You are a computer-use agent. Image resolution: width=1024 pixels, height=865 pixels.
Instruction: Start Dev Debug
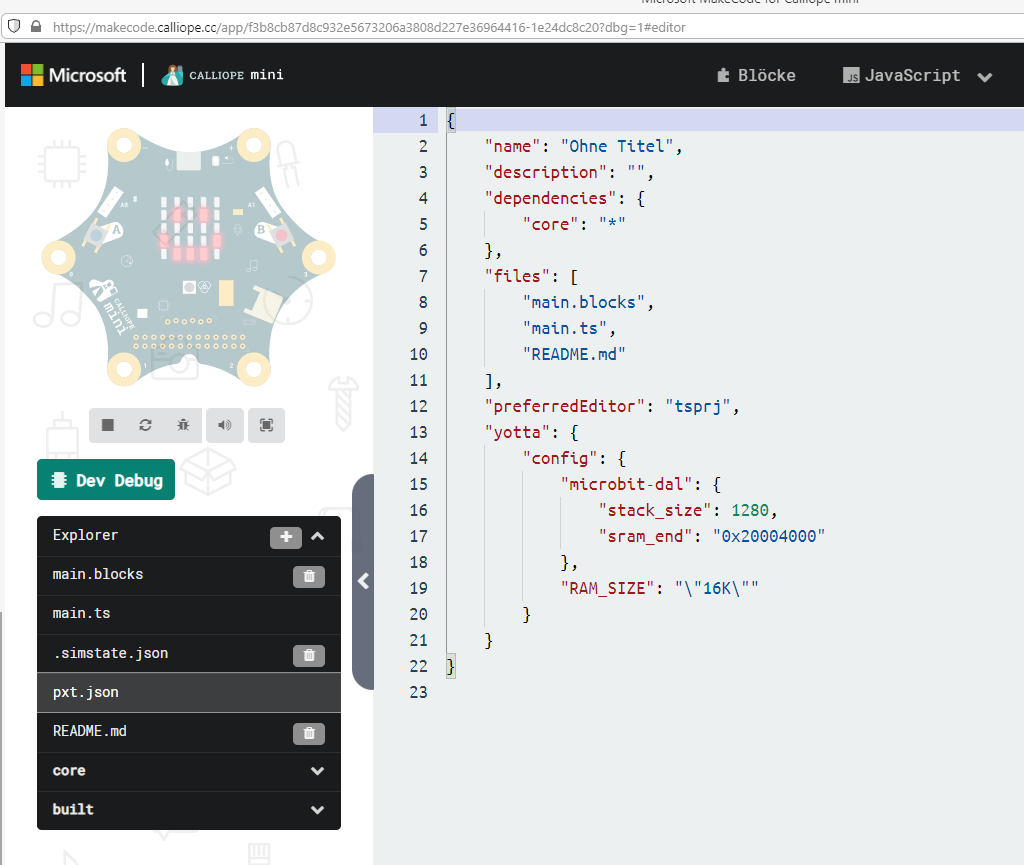pyautogui.click(x=105, y=479)
